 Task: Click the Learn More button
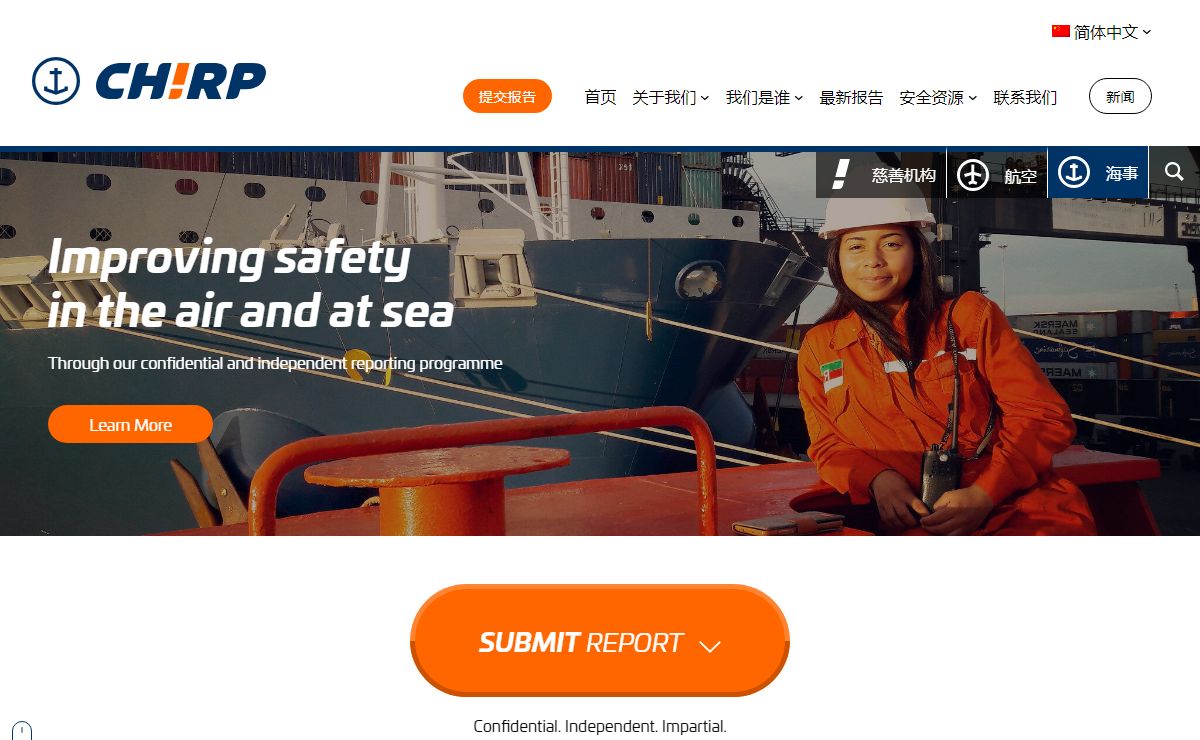click(x=130, y=424)
